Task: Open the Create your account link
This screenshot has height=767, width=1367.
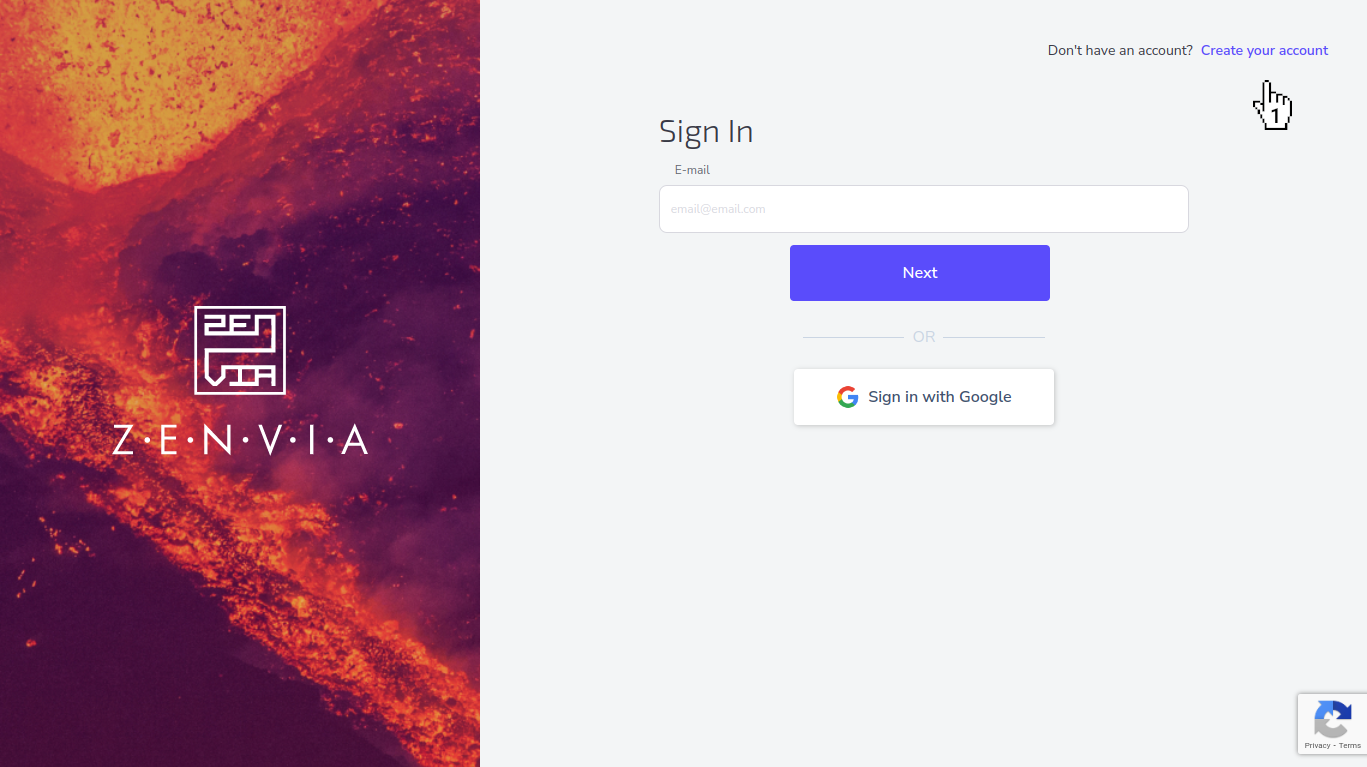Action: (1264, 50)
